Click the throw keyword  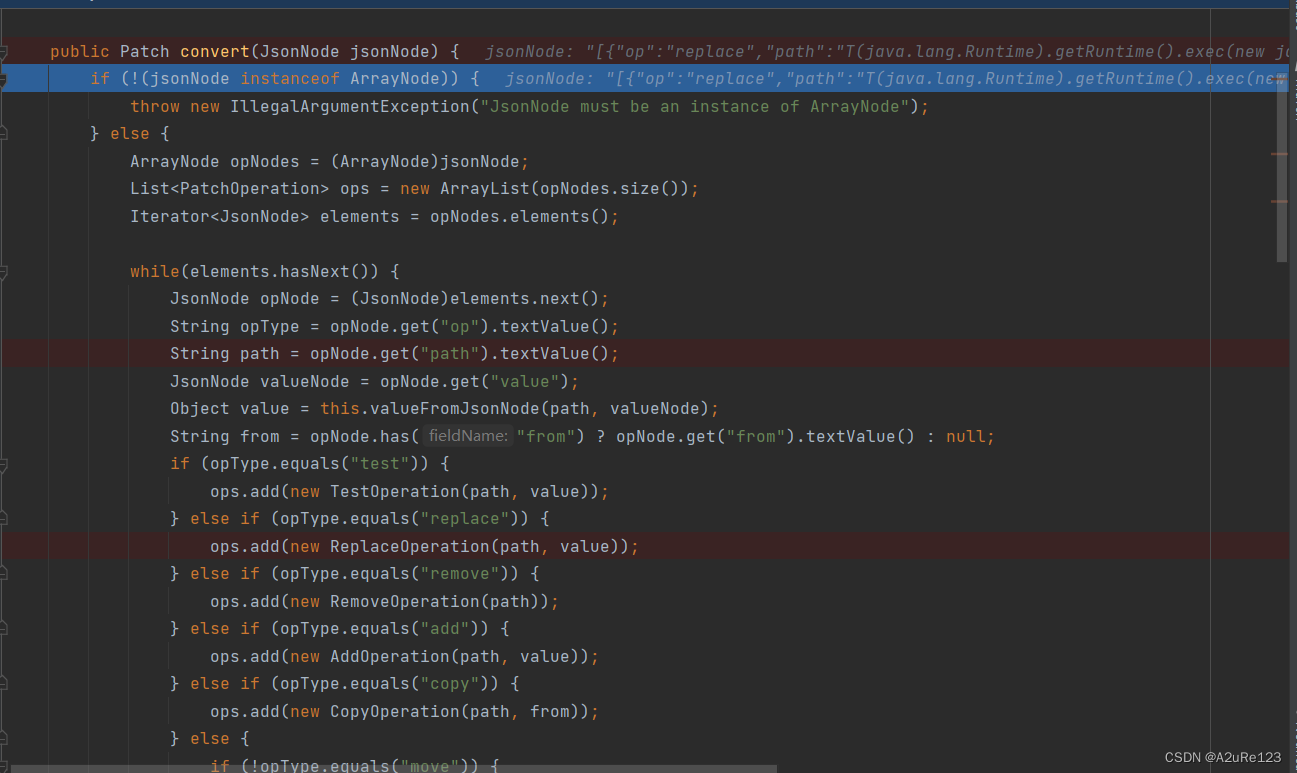pos(155,106)
